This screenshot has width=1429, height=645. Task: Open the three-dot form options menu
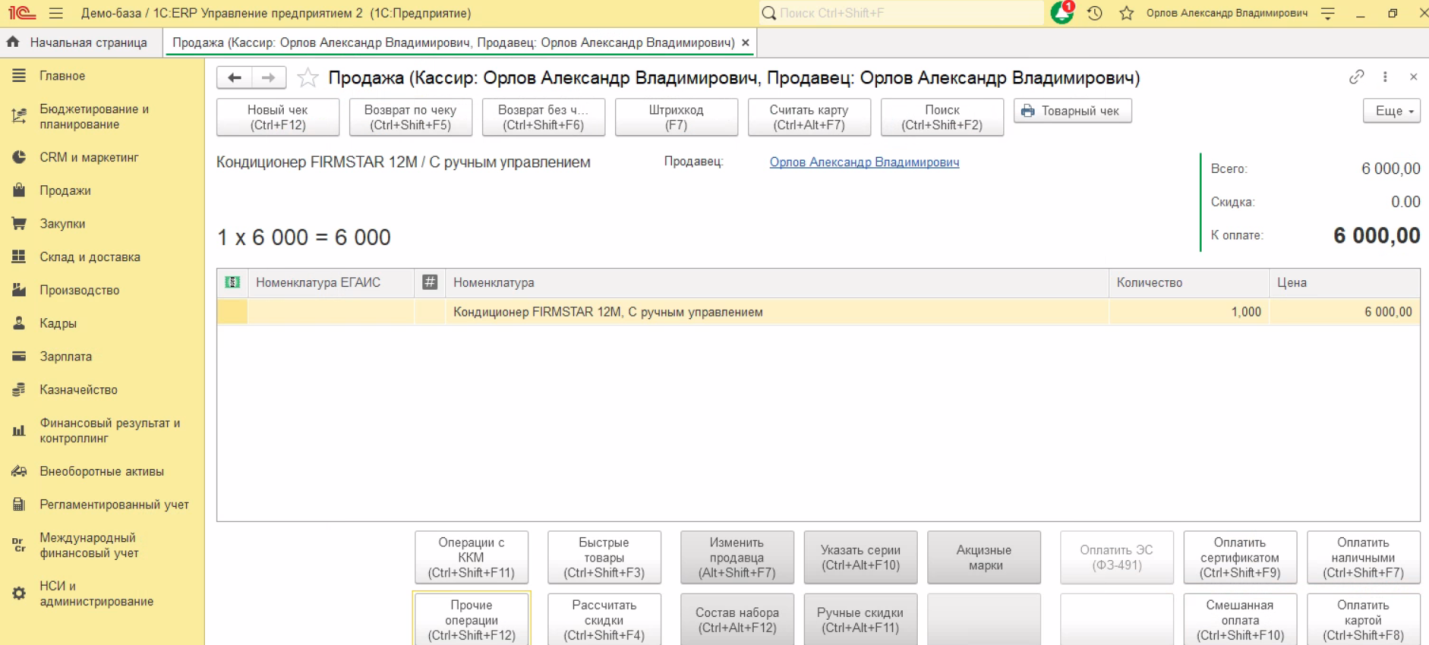[x=1385, y=77]
